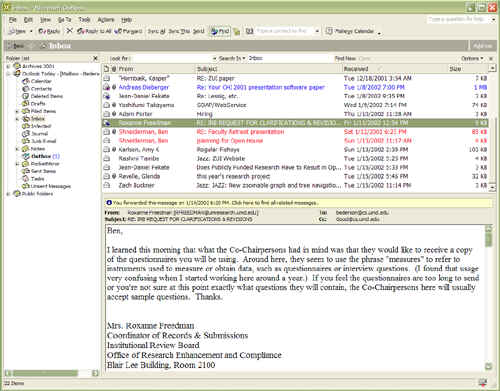The image size is (500, 391).
Task: Select the email from Adam Porter
Action: tap(295, 114)
